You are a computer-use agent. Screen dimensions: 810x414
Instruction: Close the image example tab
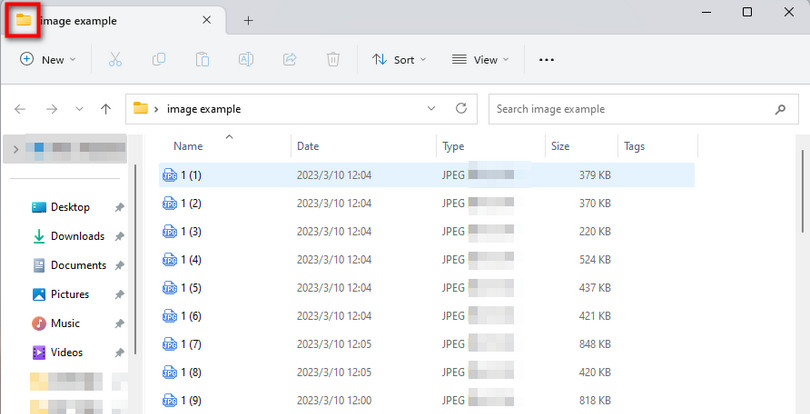click(207, 20)
